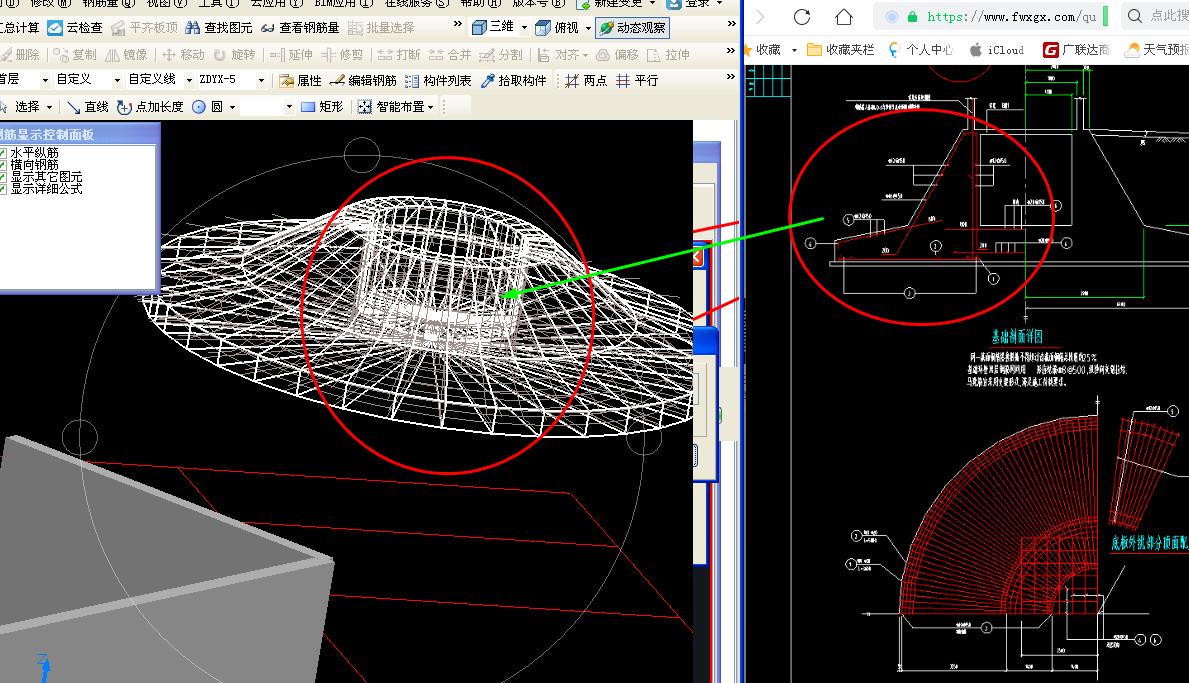Open the iCloud bookmark

coord(996,50)
